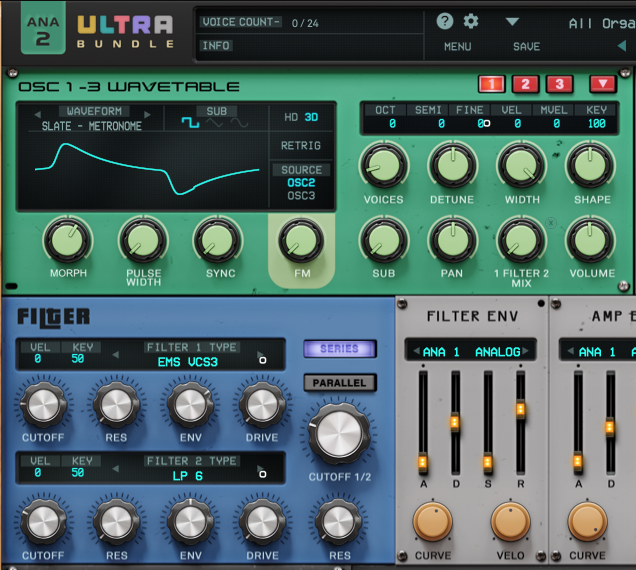Screen dimensions: 636x570
Task: Click SAVE preset button
Action: pos(526,47)
